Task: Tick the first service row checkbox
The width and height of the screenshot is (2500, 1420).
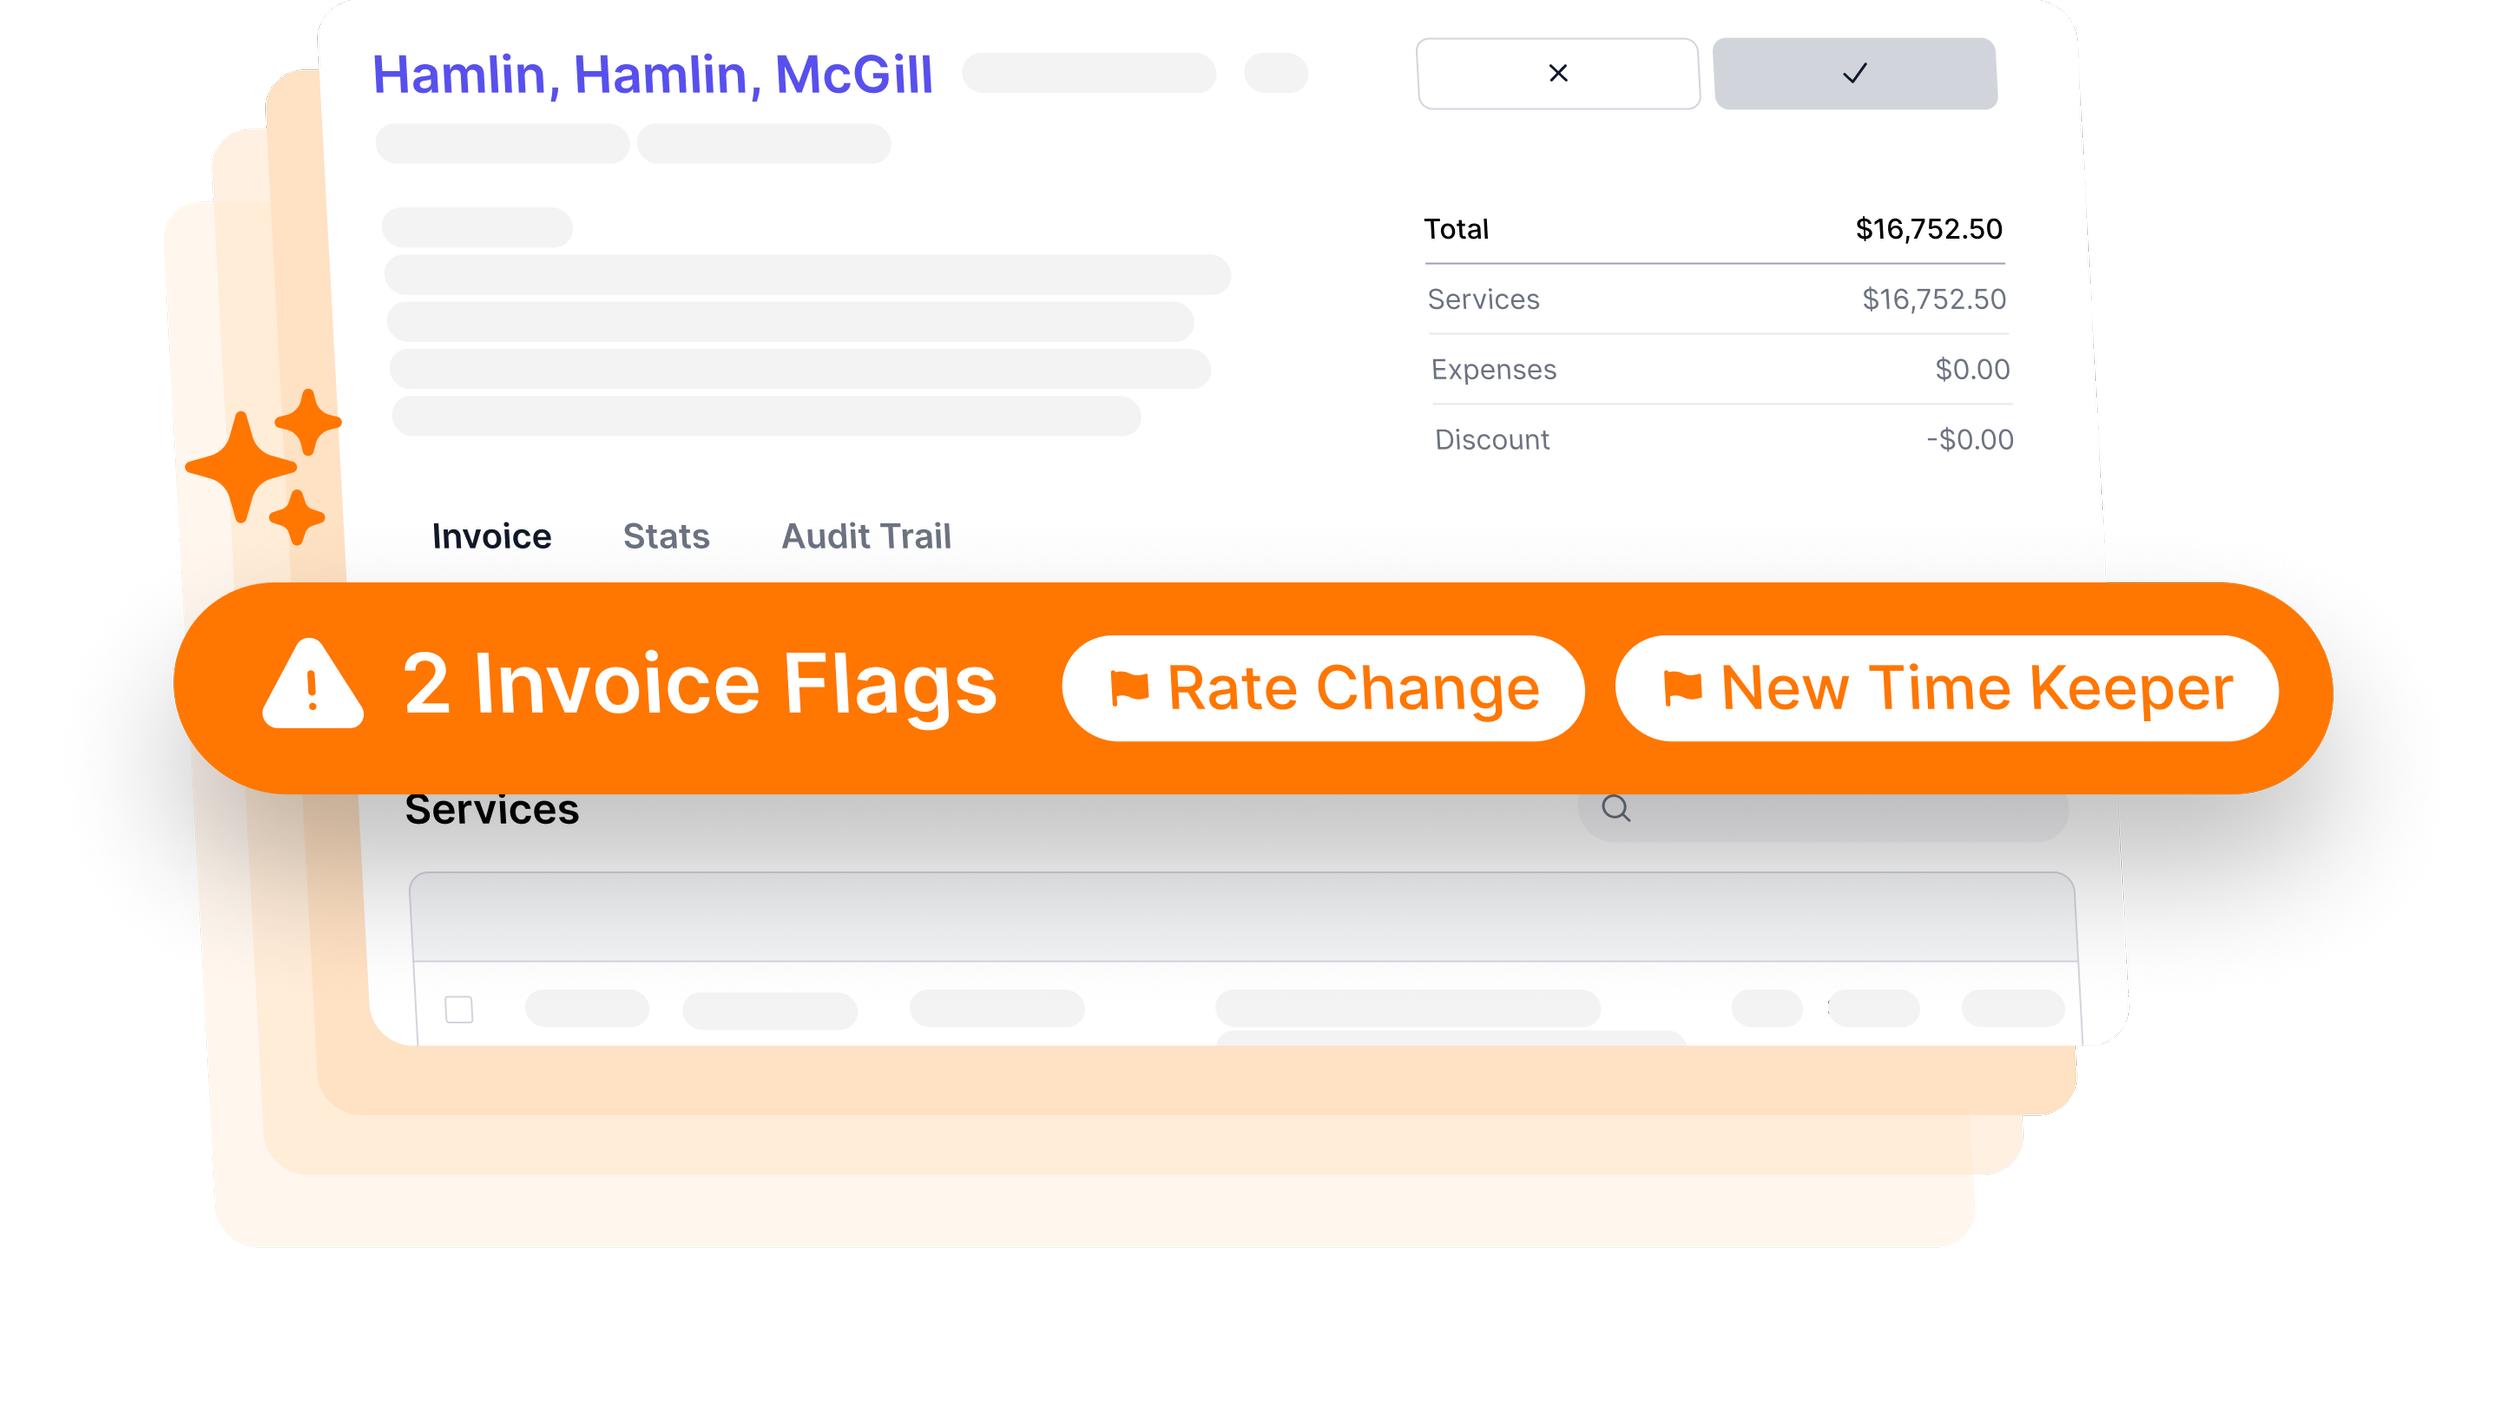Action: (x=459, y=1009)
